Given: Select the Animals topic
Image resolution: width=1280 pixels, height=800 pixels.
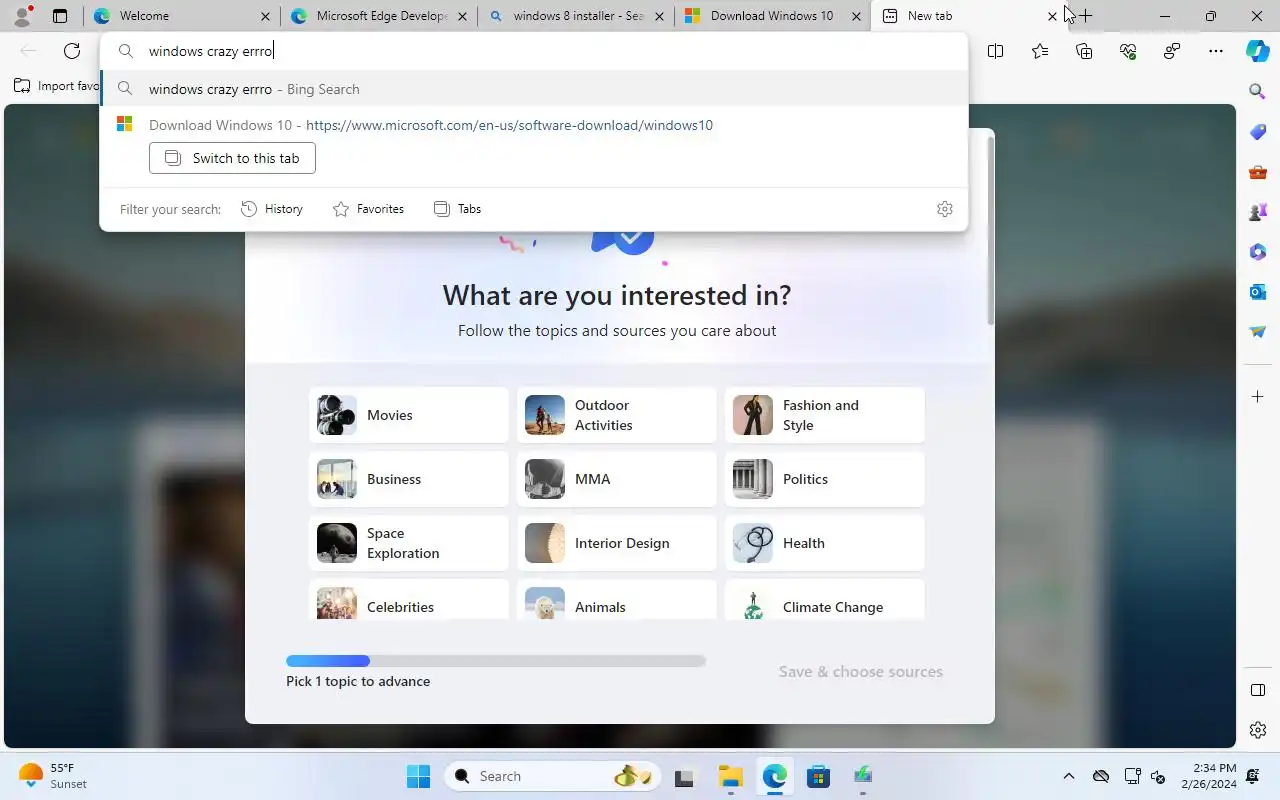Looking at the screenshot, I should (617, 600).
